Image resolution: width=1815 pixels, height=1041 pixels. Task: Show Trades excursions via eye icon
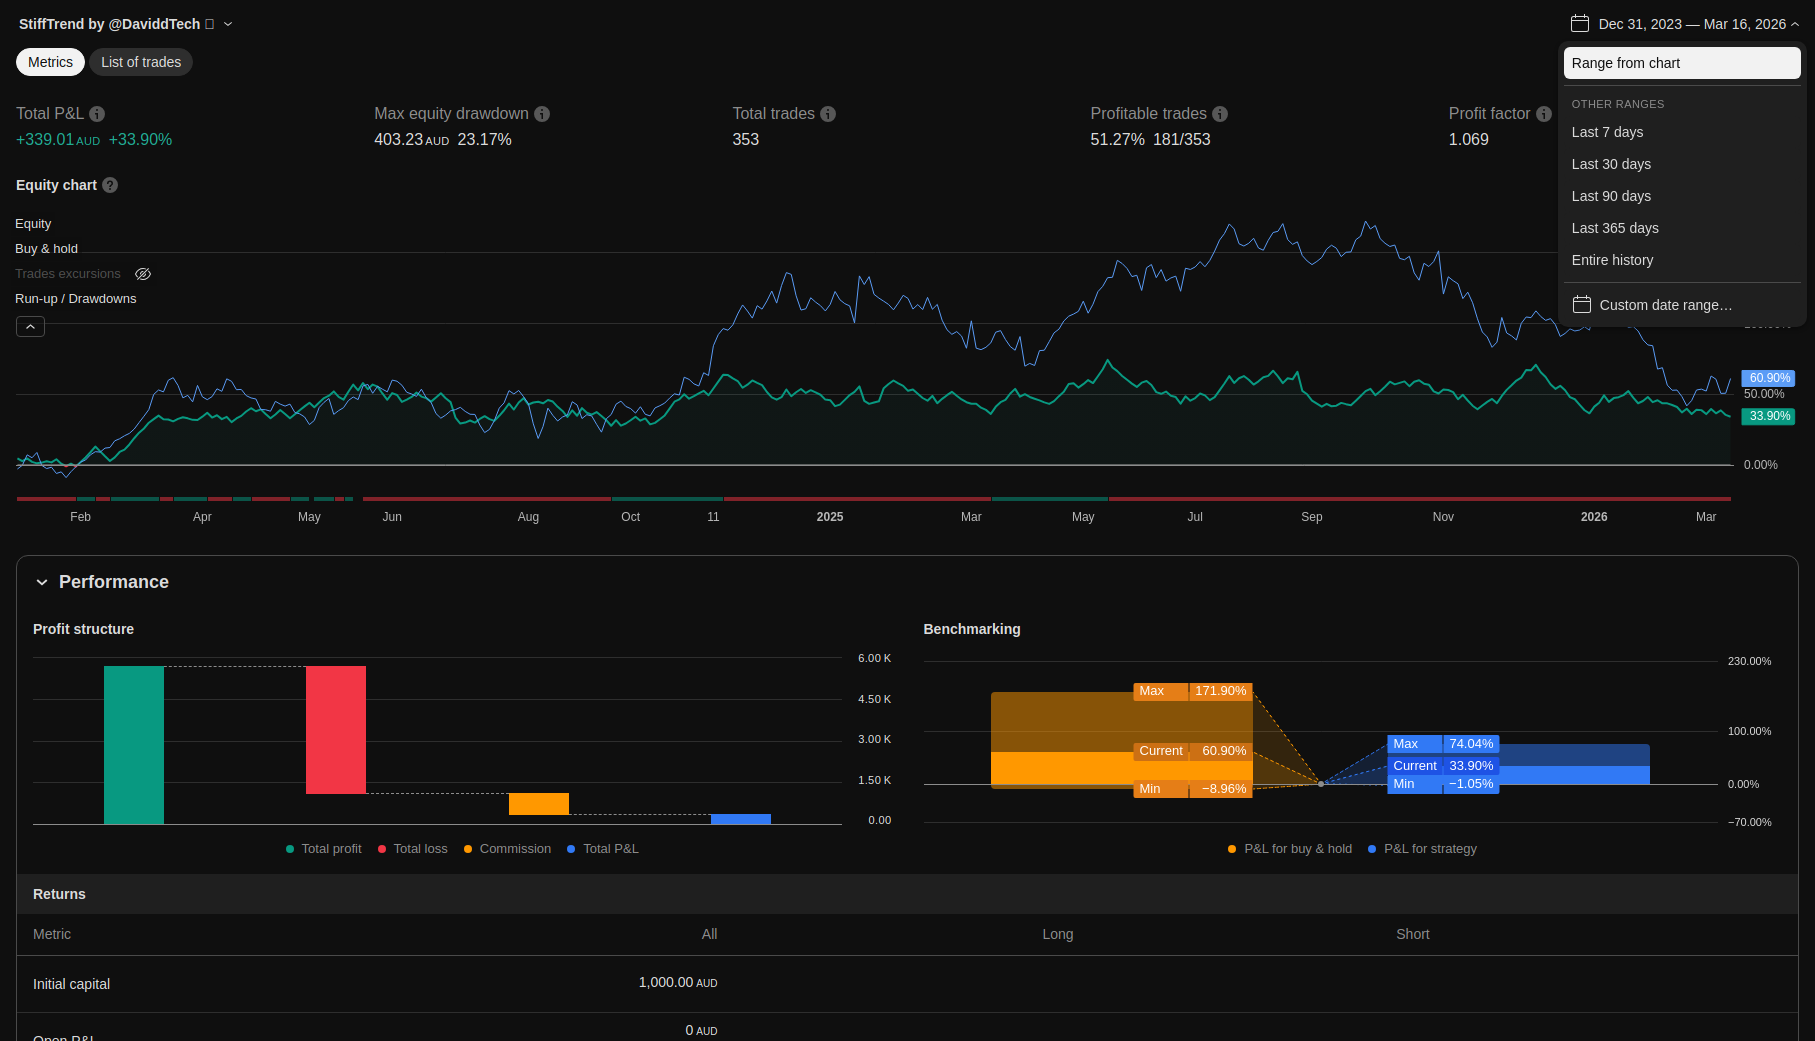click(143, 274)
